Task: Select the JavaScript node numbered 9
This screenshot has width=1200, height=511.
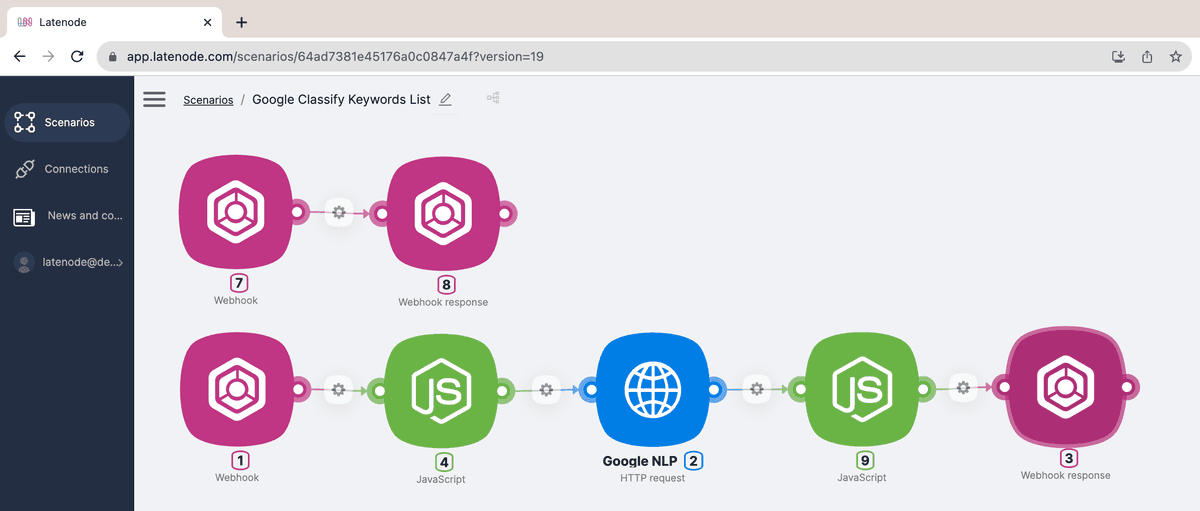Action: pyautogui.click(x=862, y=389)
